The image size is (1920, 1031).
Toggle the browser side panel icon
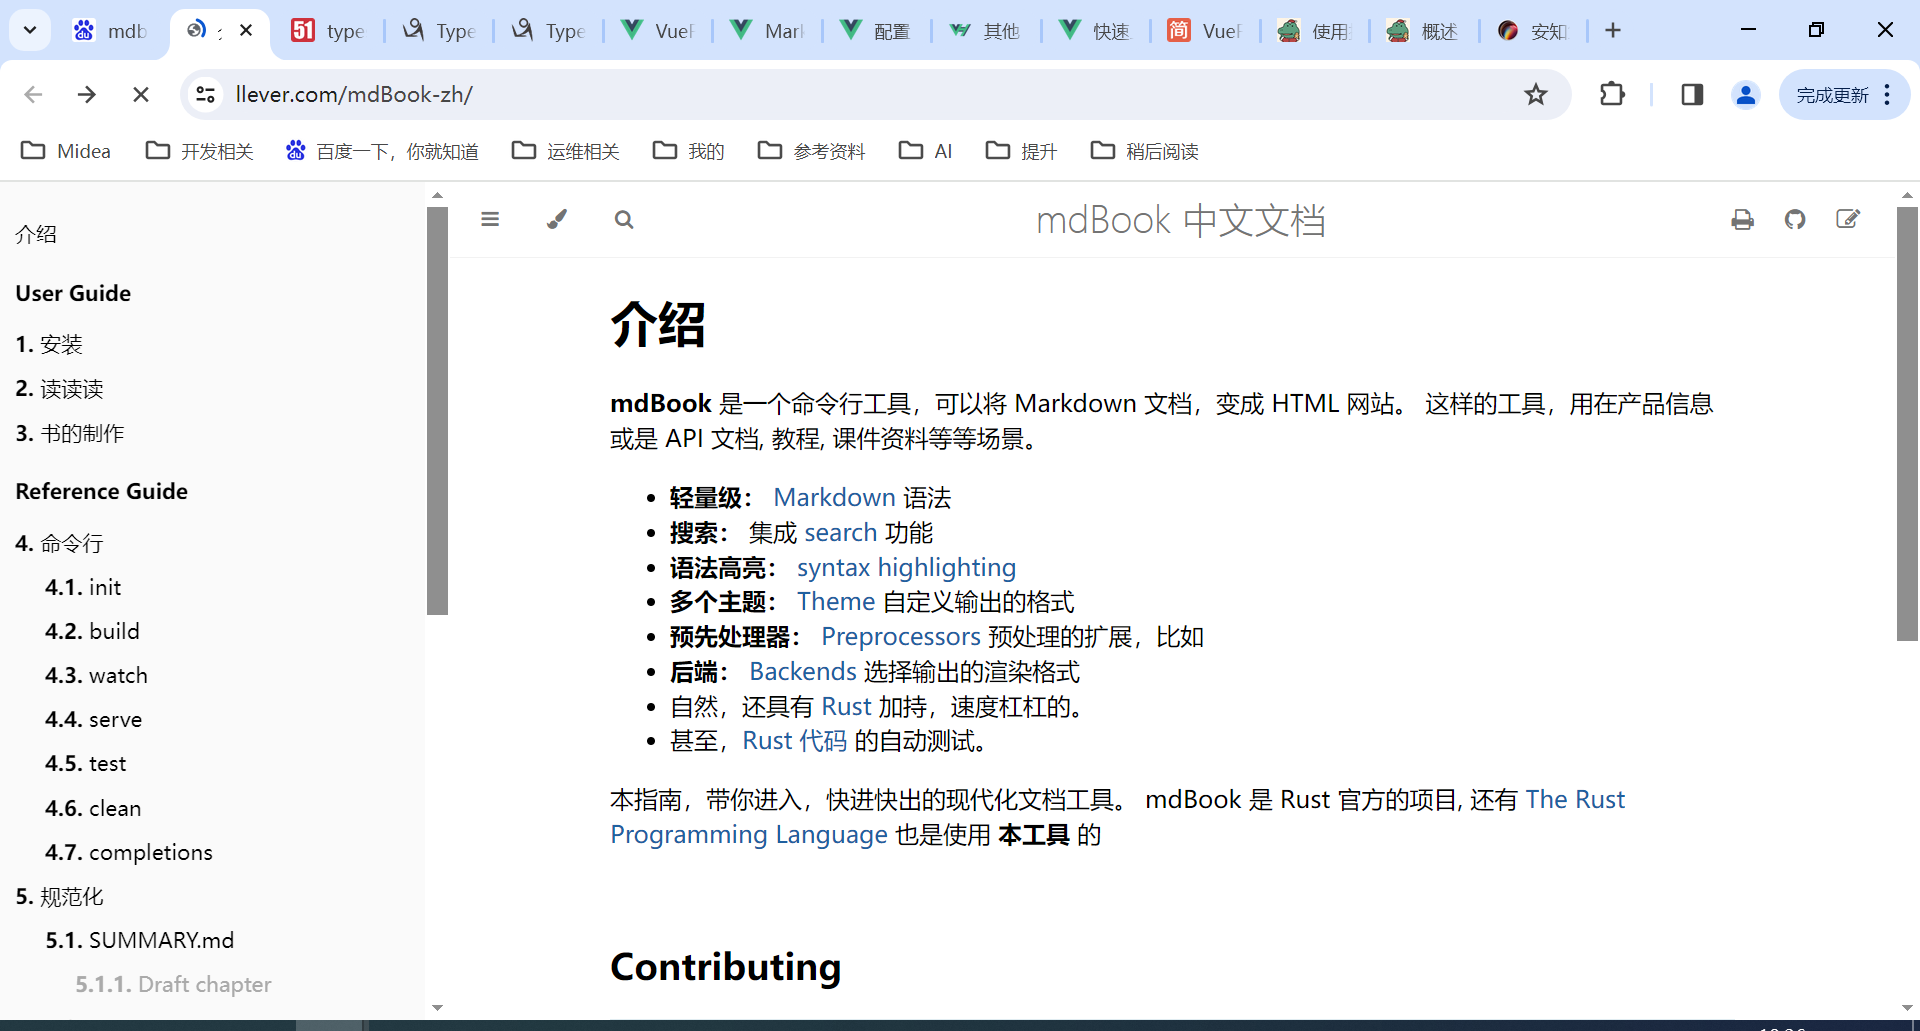pos(1692,94)
